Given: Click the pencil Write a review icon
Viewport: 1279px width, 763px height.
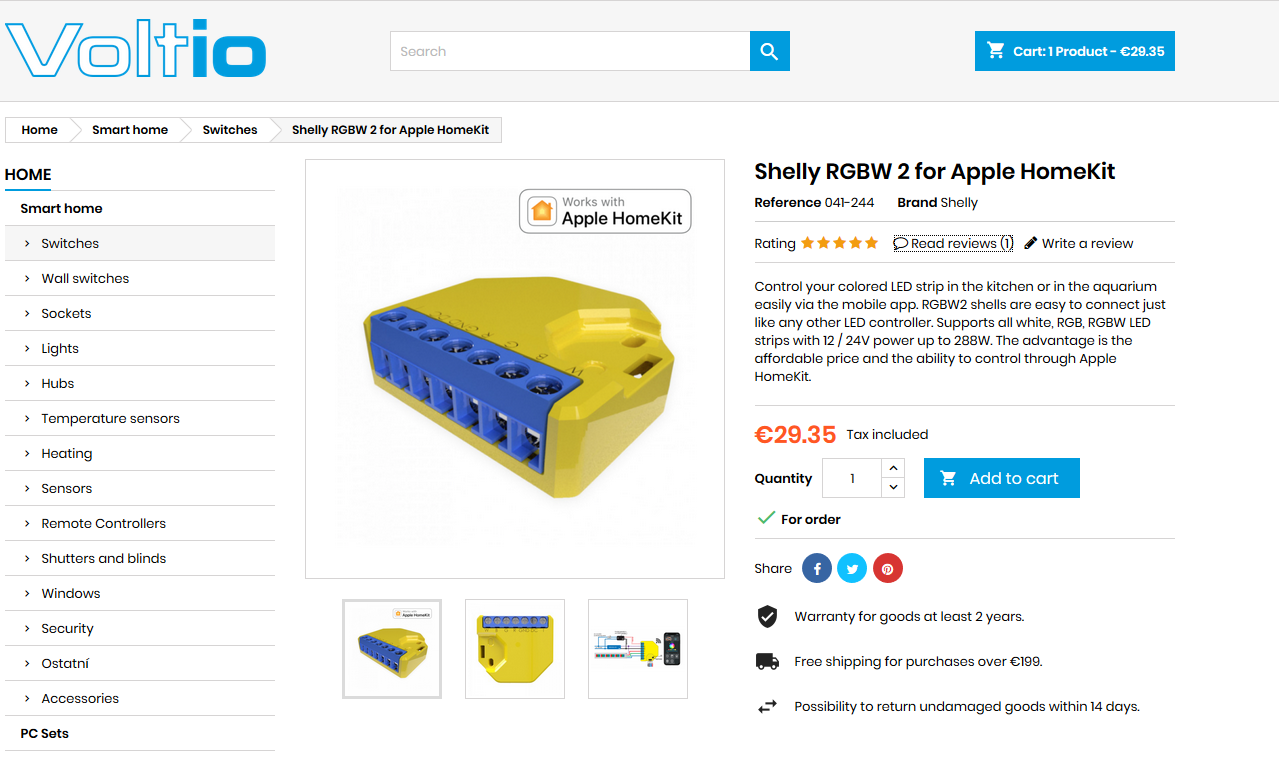Looking at the screenshot, I should (1031, 243).
